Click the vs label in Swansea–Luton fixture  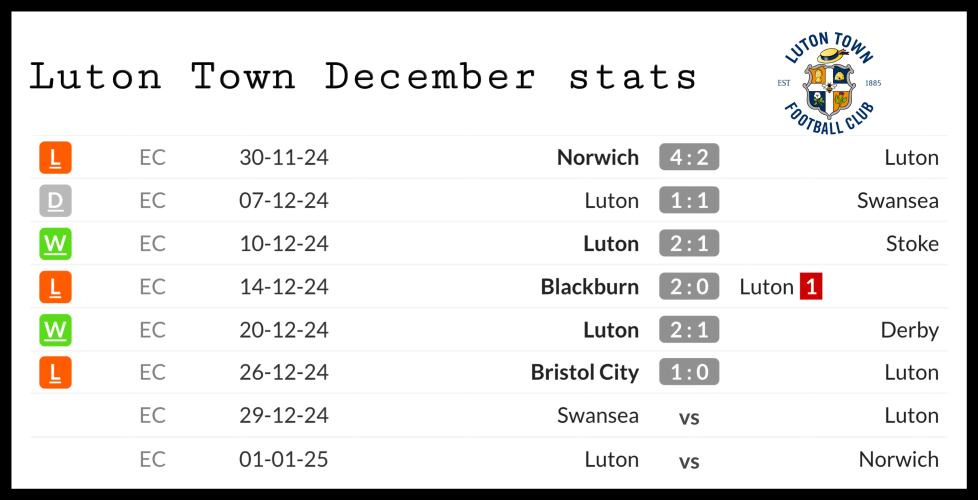pyautogui.click(x=689, y=417)
